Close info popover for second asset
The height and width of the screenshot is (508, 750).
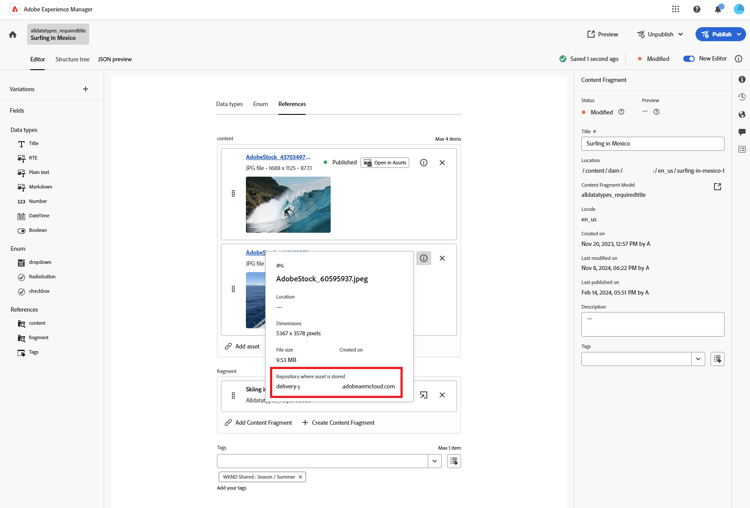point(424,258)
